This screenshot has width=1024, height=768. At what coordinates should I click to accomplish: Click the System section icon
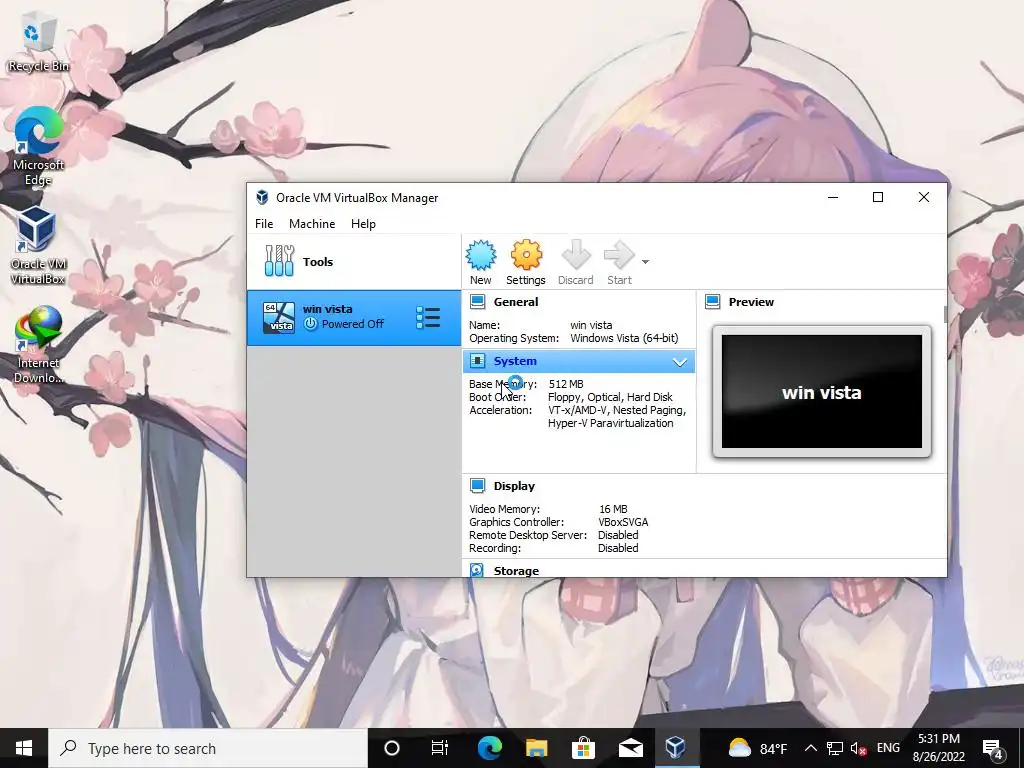point(477,360)
